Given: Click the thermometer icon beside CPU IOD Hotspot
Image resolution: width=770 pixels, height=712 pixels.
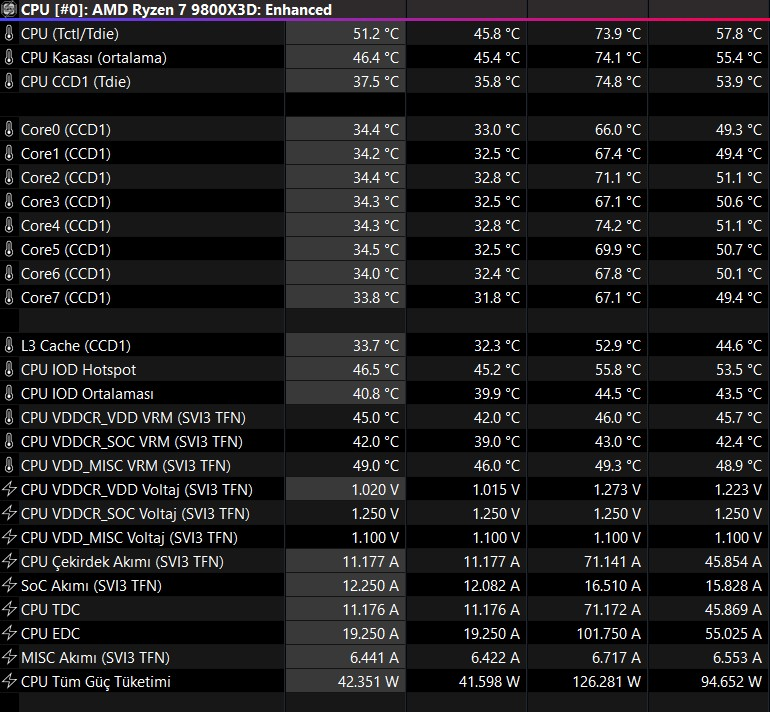Looking at the screenshot, I should tap(9, 370).
